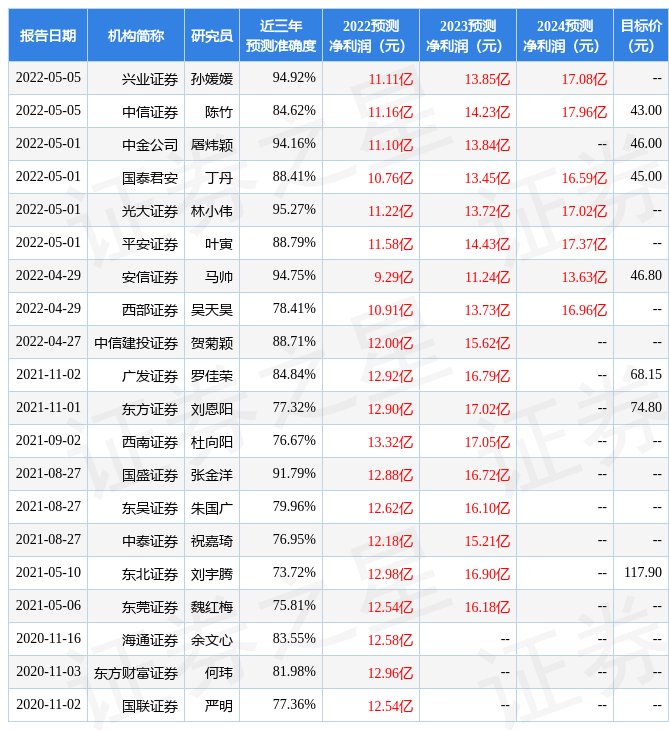Click researcher name 丁丹

(219, 178)
